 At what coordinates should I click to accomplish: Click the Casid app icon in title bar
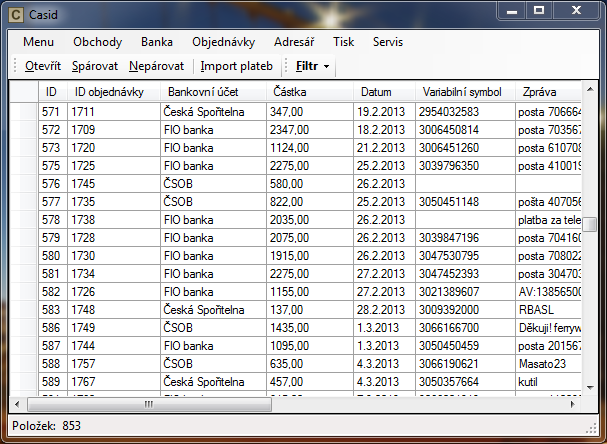[18, 13]
